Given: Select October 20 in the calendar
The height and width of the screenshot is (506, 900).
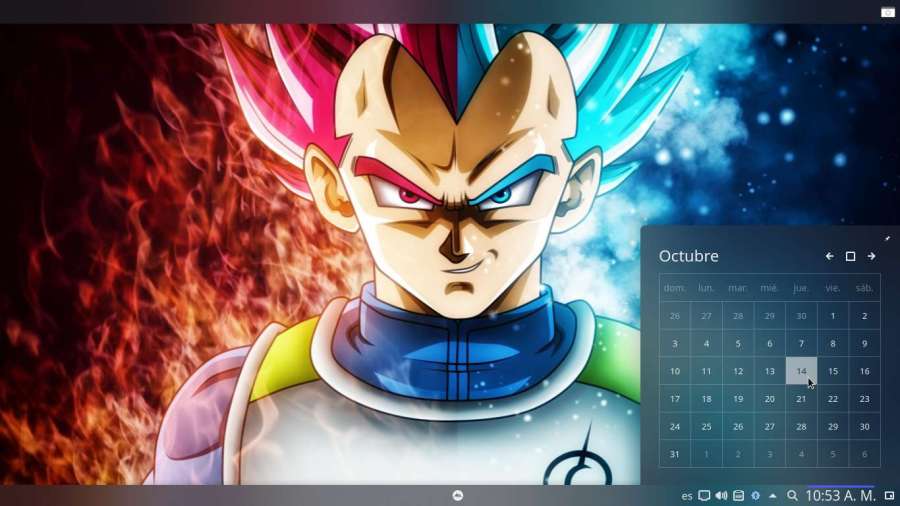Looking at the screenshot, I should [769, 399].
